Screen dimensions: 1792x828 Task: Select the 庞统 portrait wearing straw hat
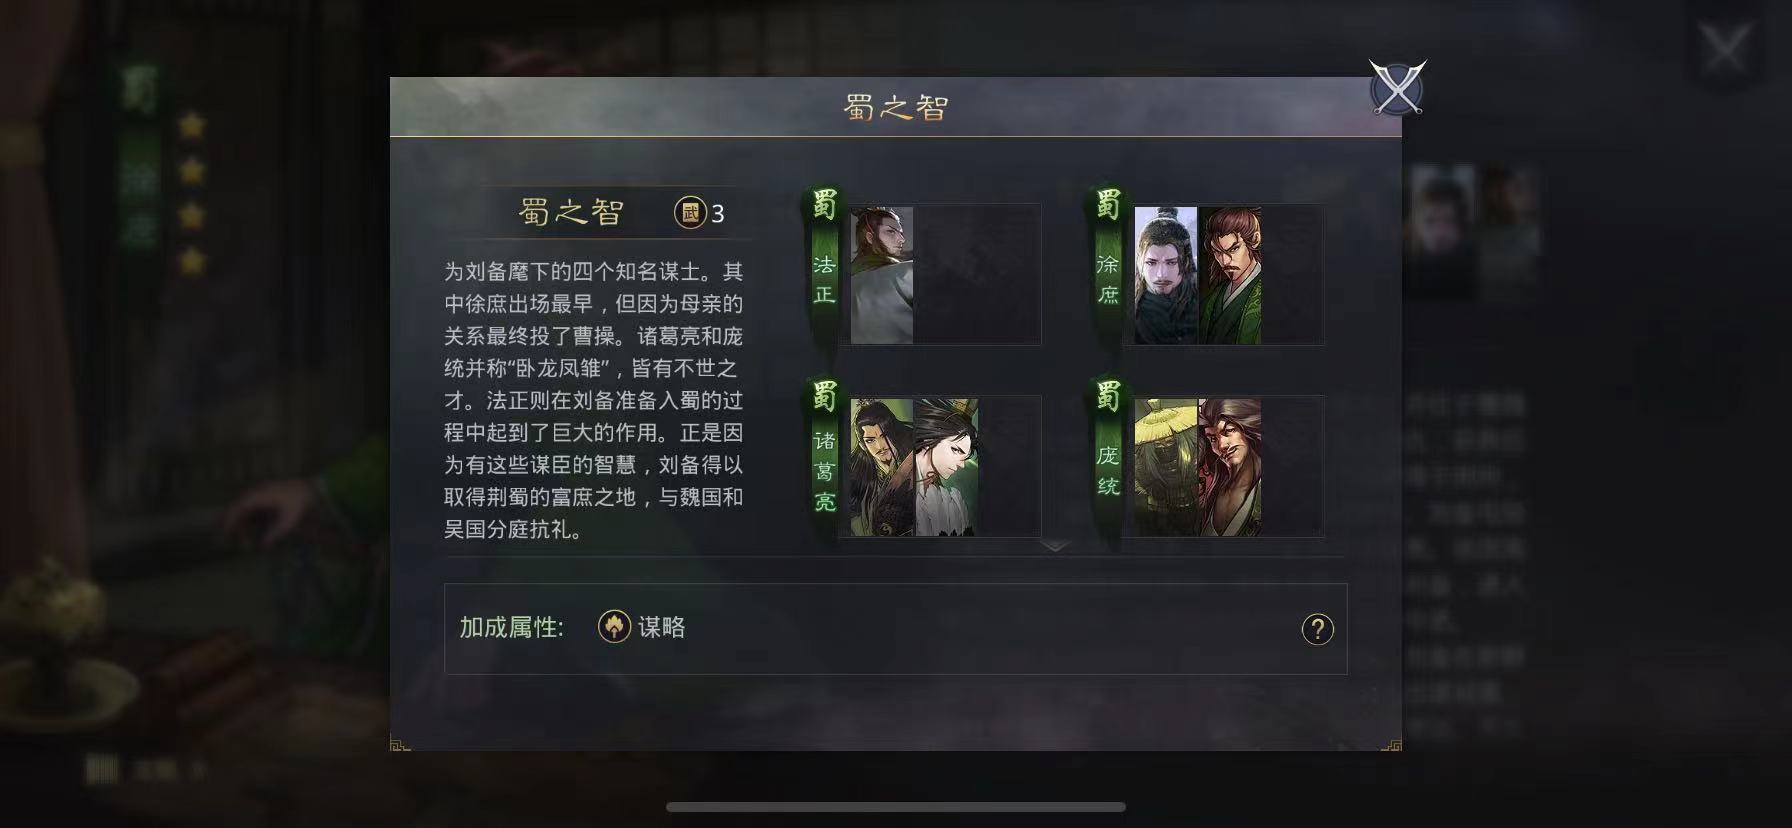click(x=1166, y=467)
